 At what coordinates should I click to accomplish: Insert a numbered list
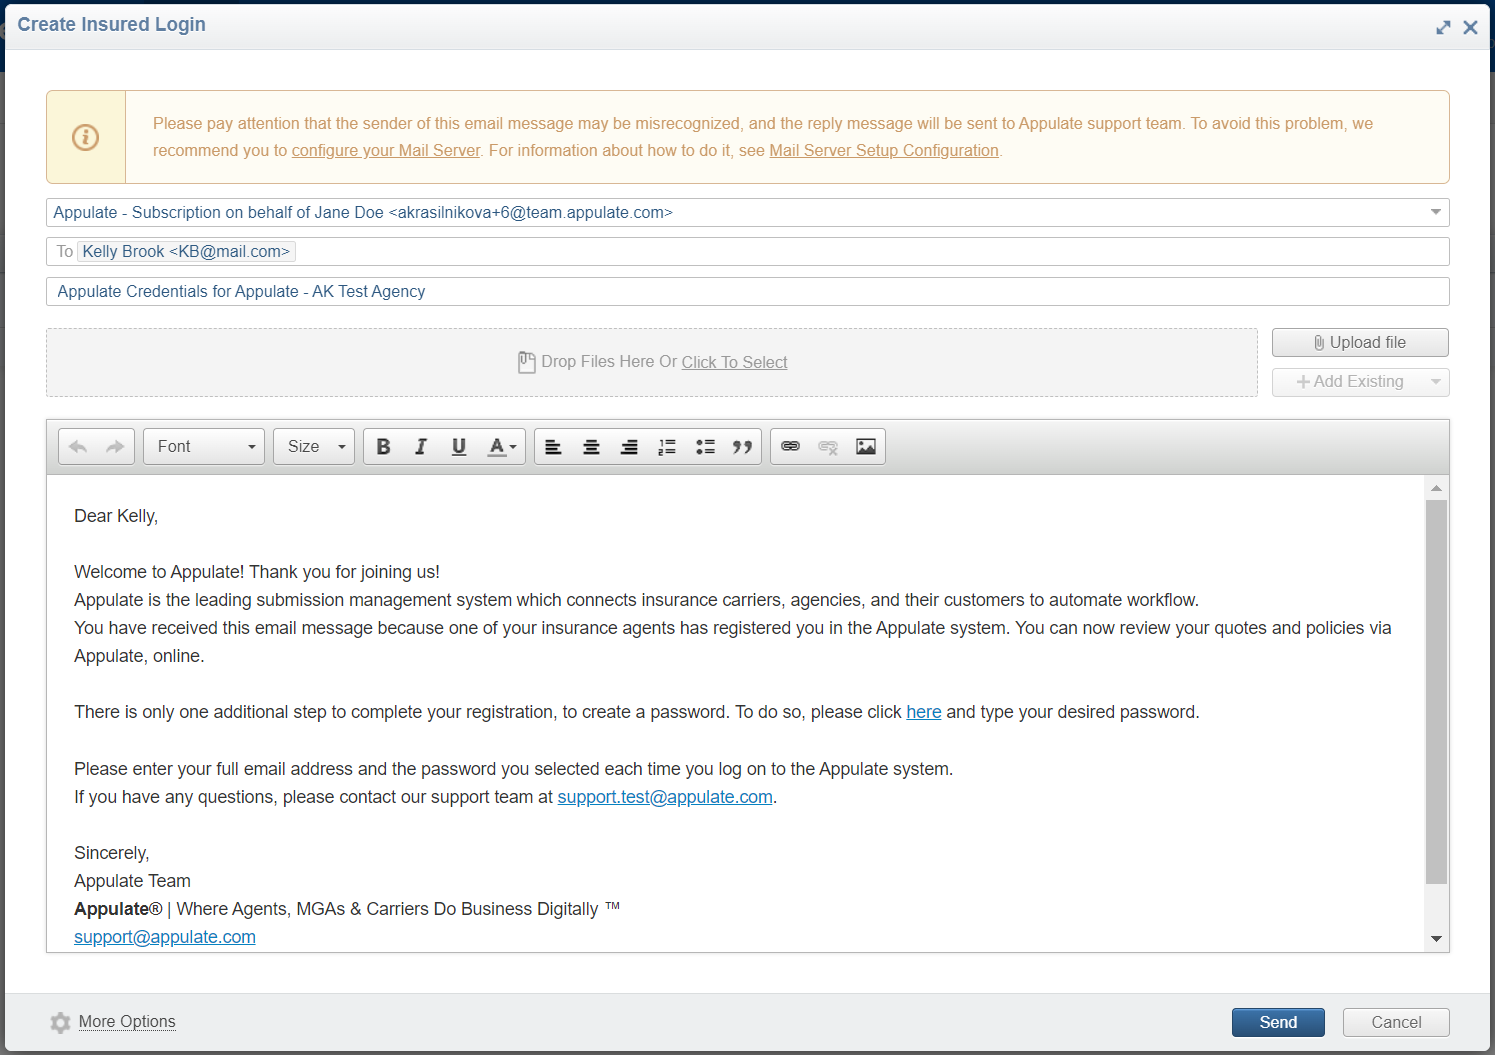(x=667, y=447)
